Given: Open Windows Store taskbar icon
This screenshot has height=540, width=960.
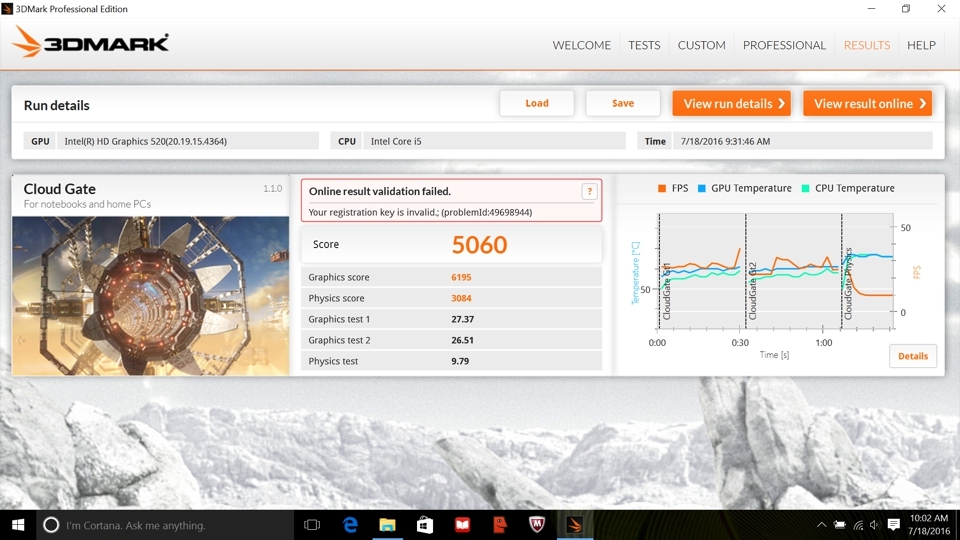Looking at the screenshot, I should 425,525.
